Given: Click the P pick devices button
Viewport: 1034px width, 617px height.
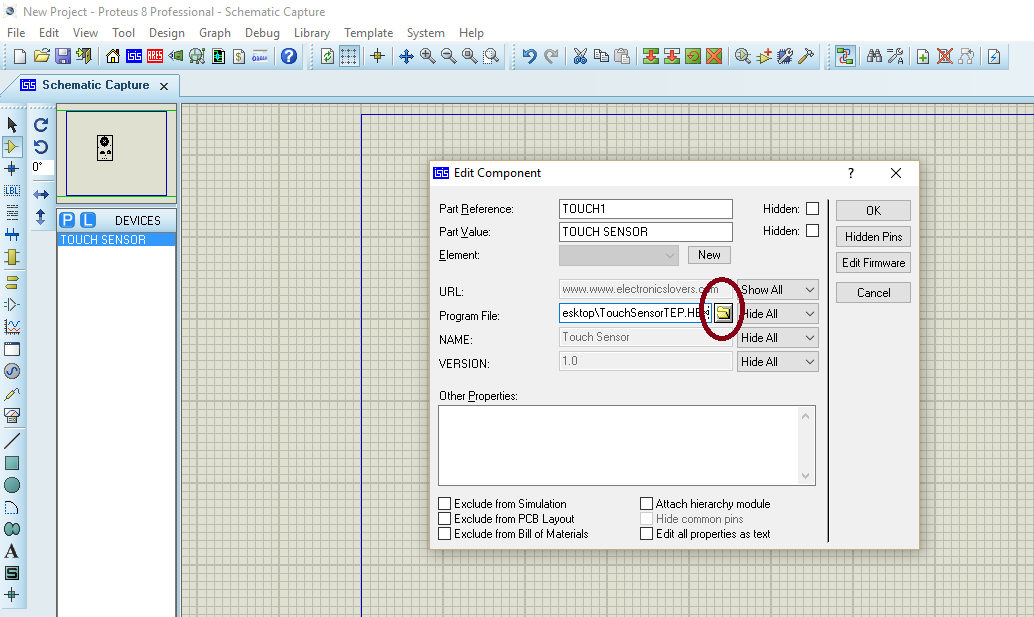Looking at the screenshot, I should coord(67,220).
